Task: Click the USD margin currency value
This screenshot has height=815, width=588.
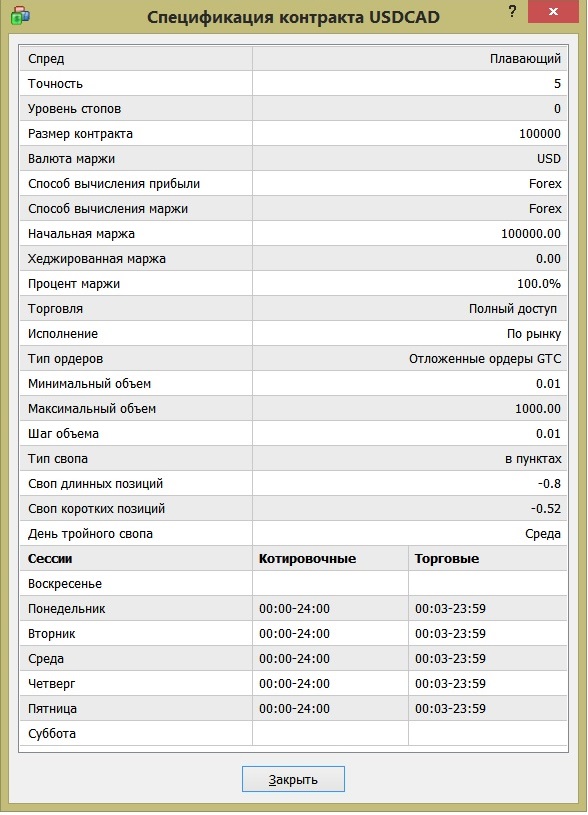Action: click(x=548, y=159)
